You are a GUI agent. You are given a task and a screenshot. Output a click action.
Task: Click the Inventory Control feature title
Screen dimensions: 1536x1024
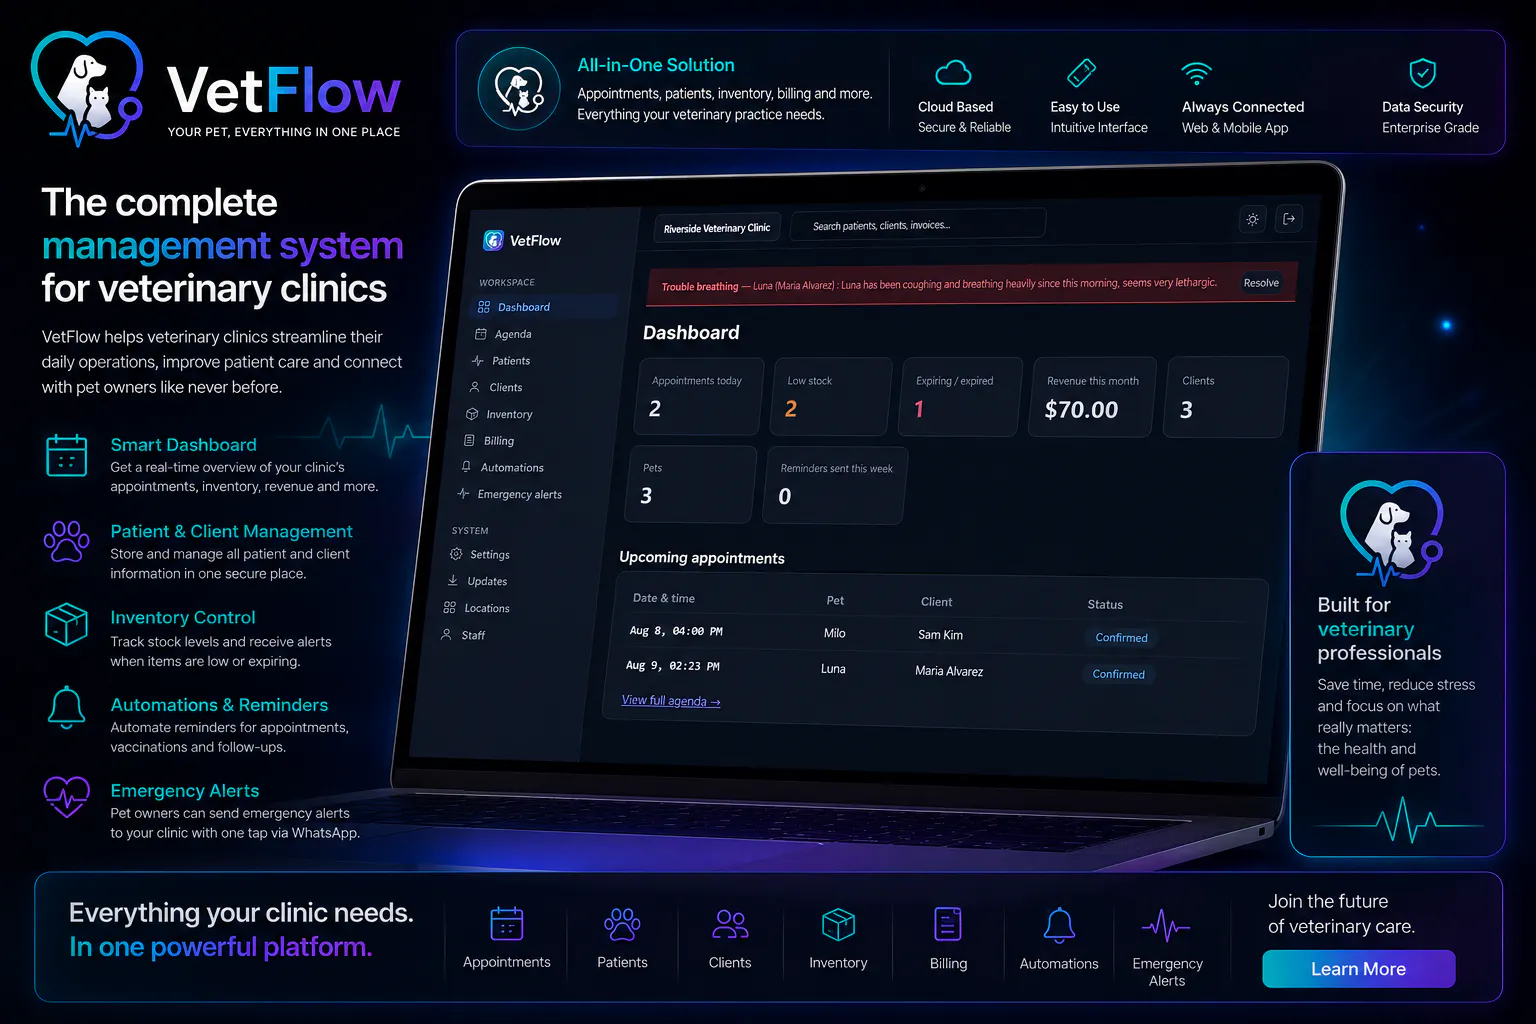pos(183,618)
